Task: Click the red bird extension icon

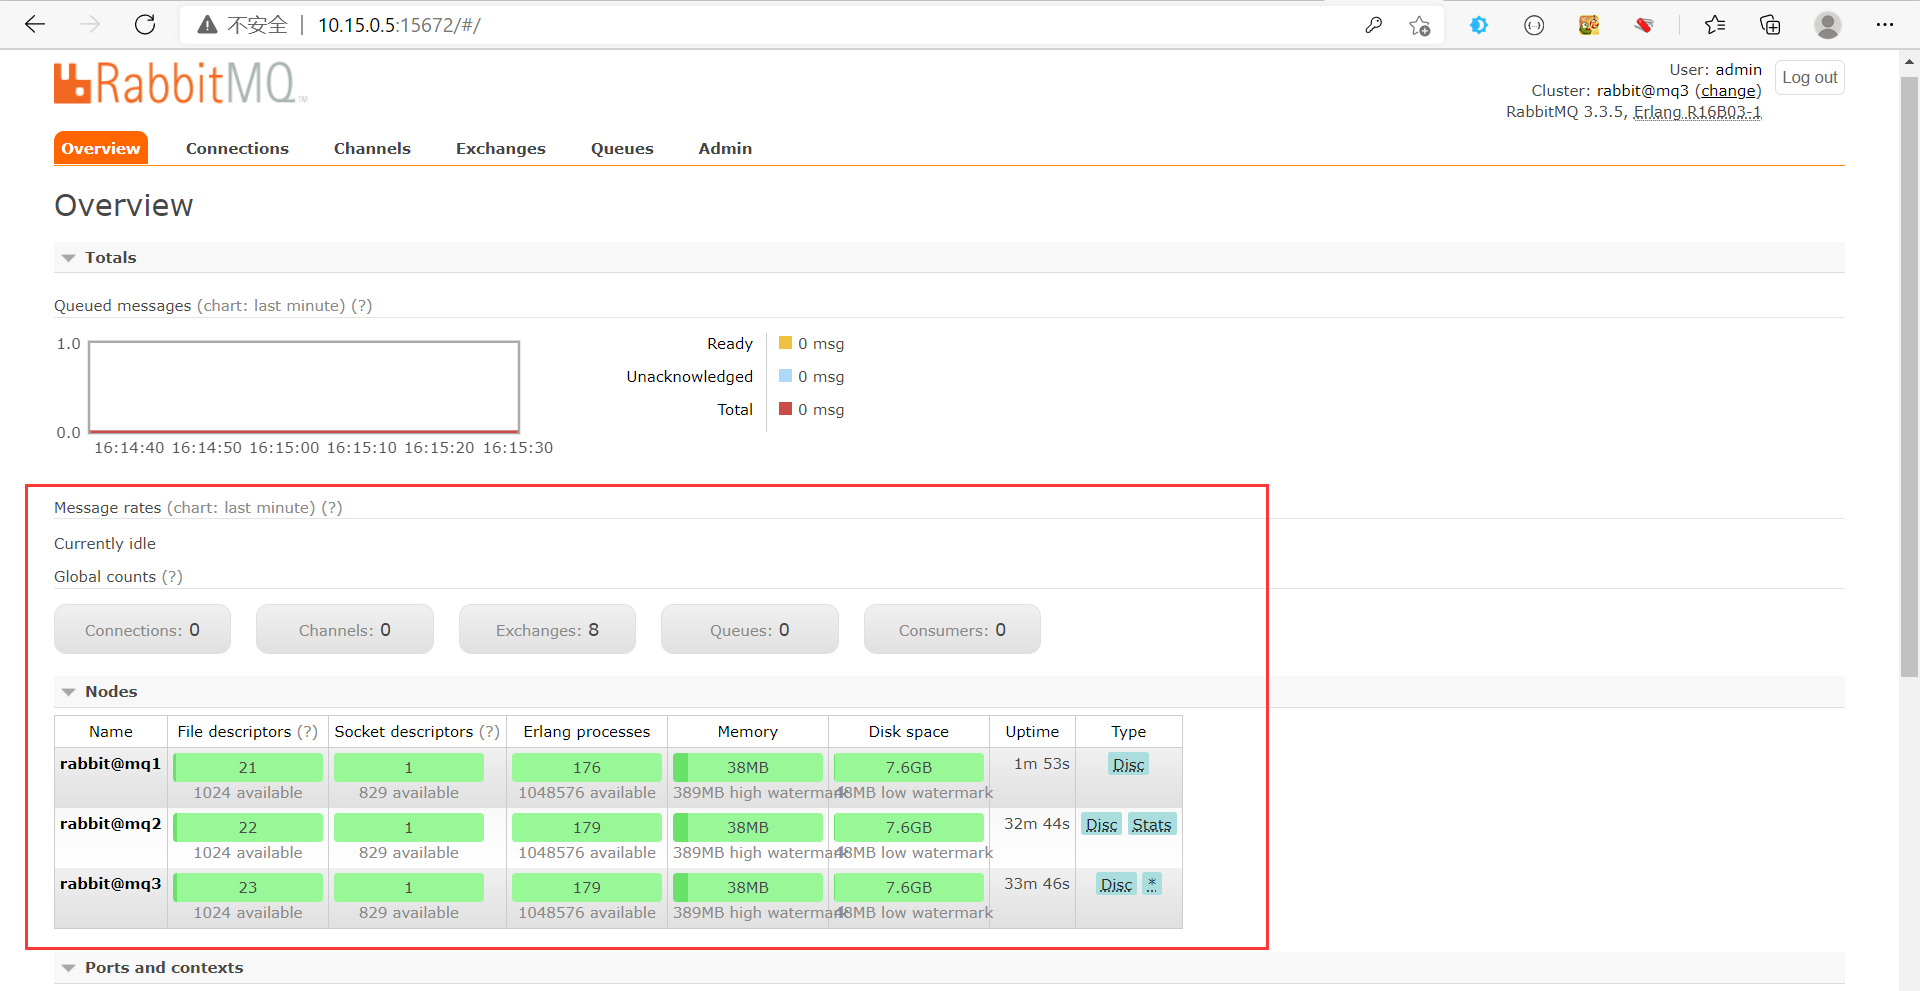Action: pos(1644,25)
